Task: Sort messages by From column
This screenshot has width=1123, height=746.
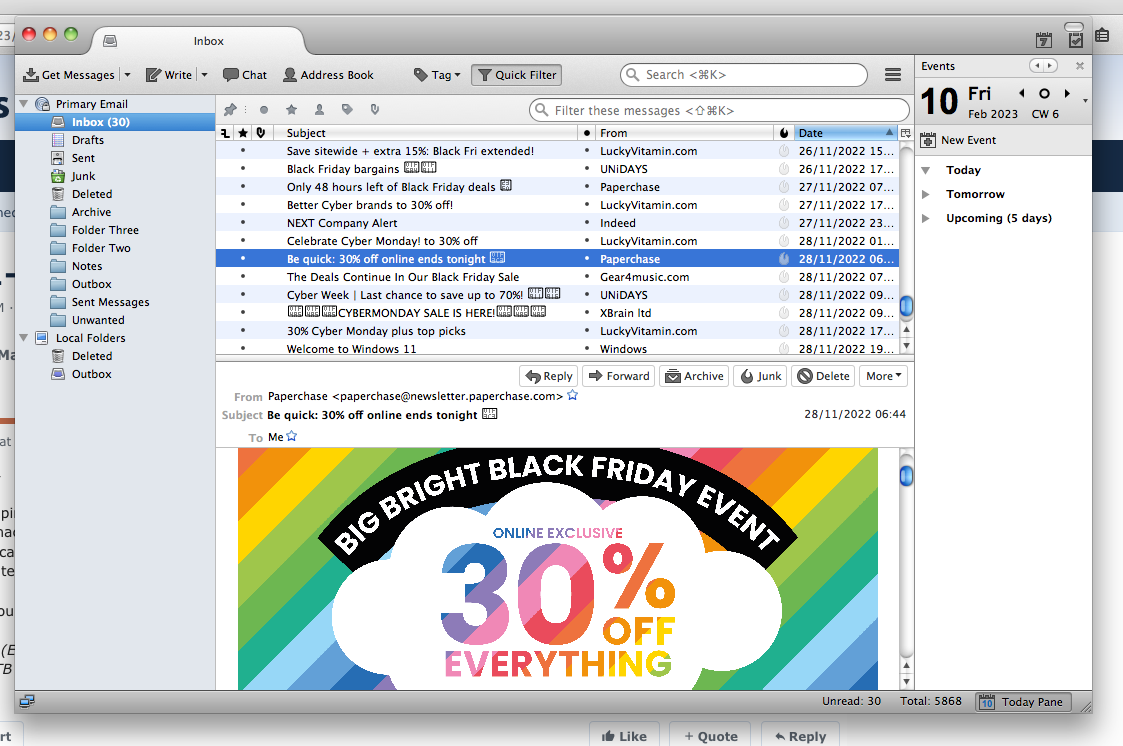Action: click(x=685, y=133)
